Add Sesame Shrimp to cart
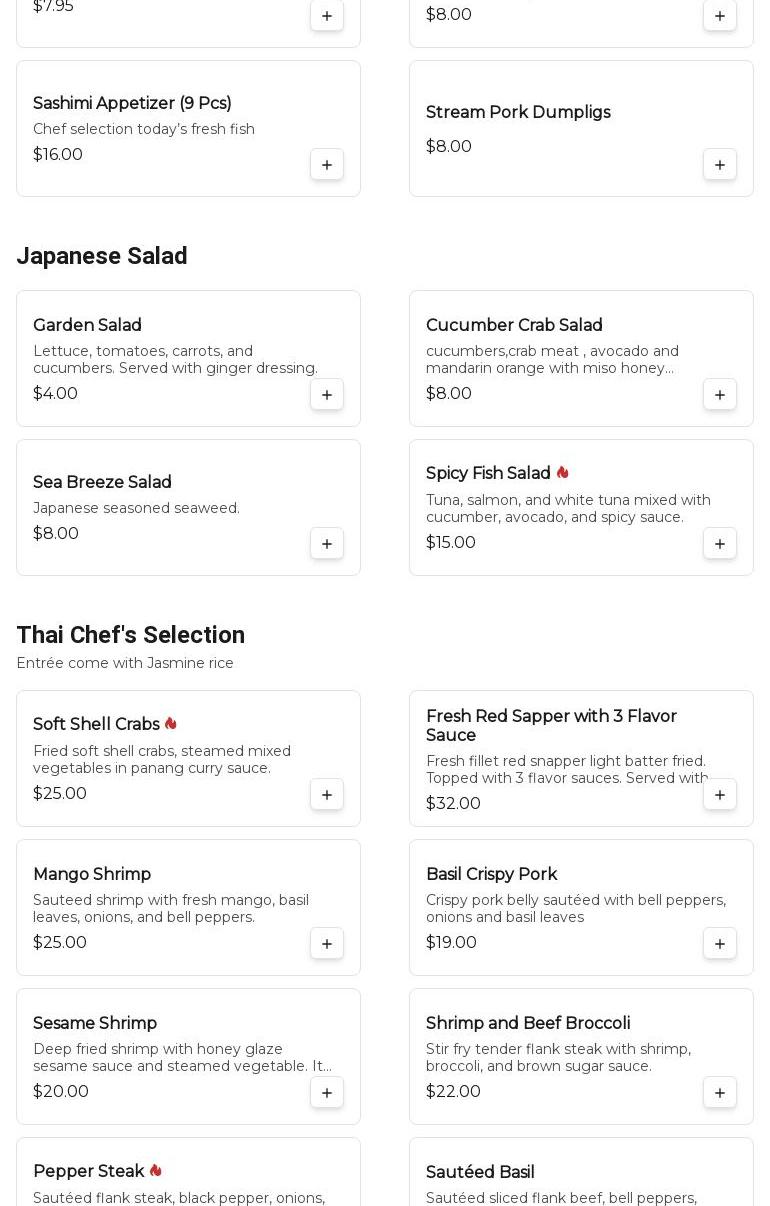Viewport: 770px width, 1206px height. click(x=327, y=1092)
